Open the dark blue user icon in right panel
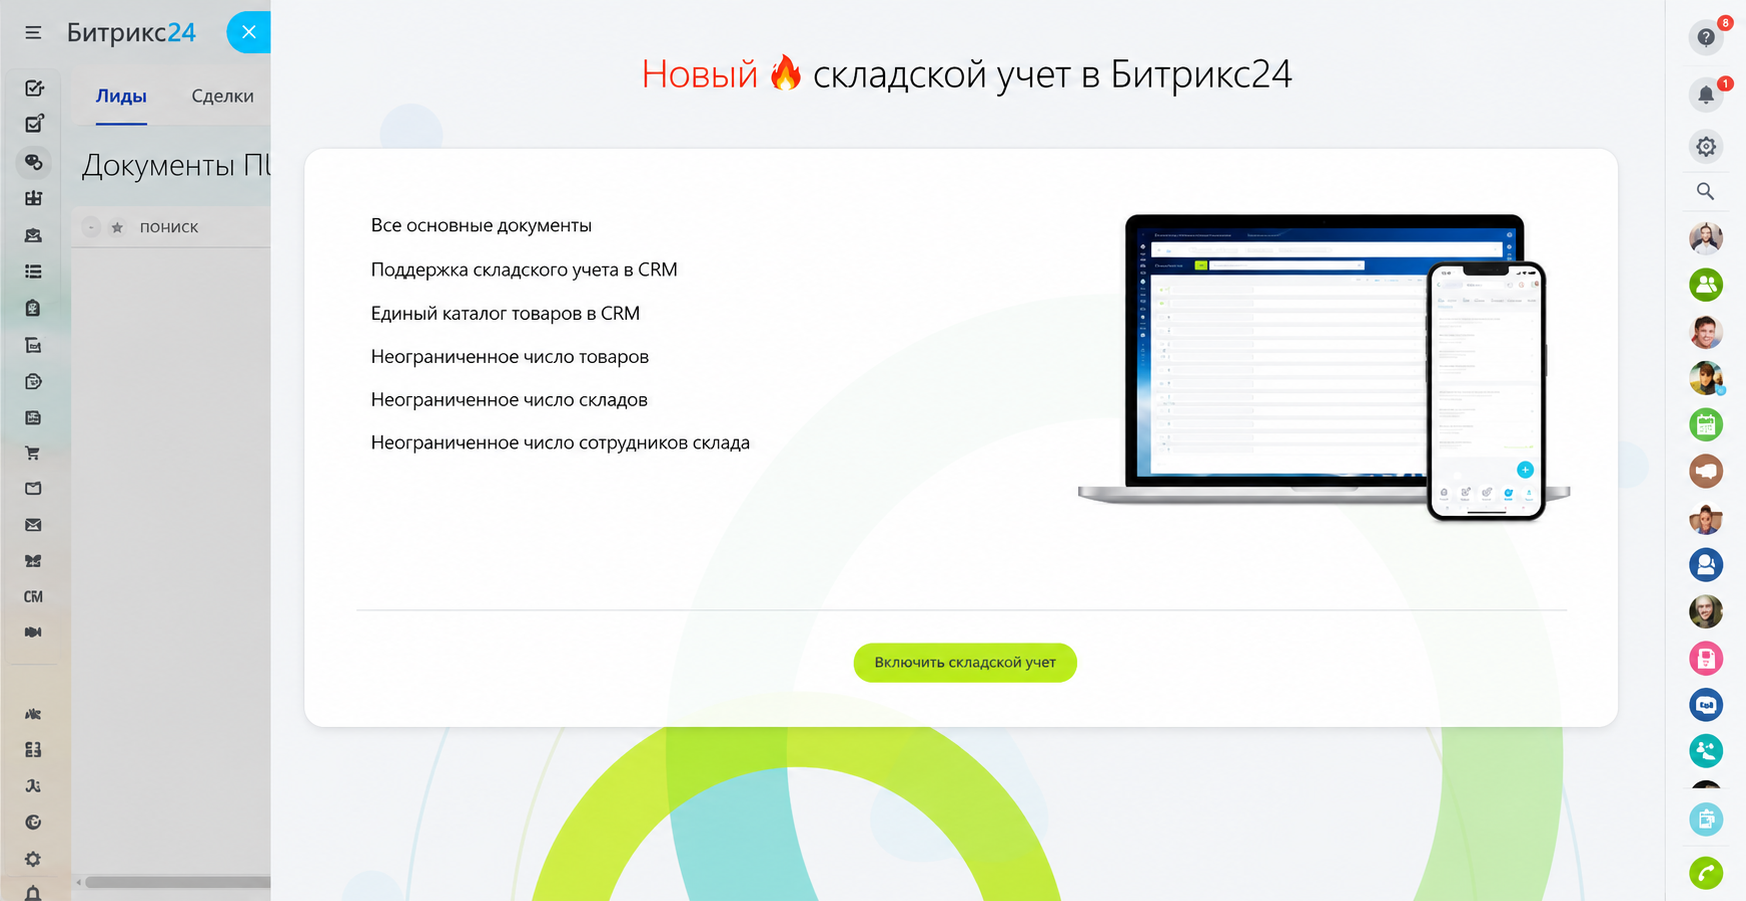This screenshot has width=1746, height=901. (x=1706, y=565)
